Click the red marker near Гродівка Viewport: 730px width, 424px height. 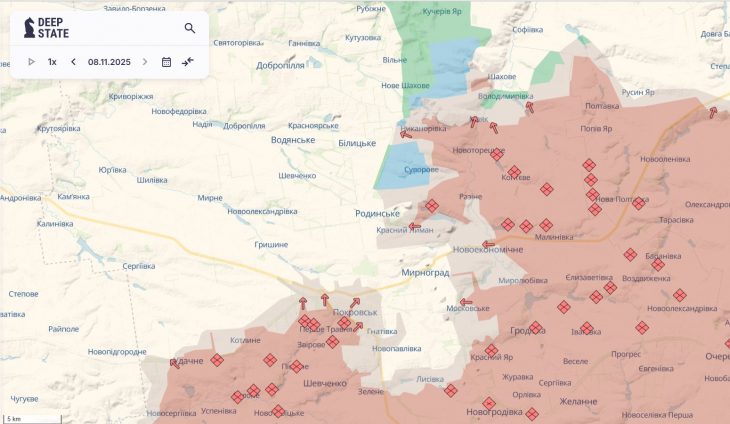point(536,327)
